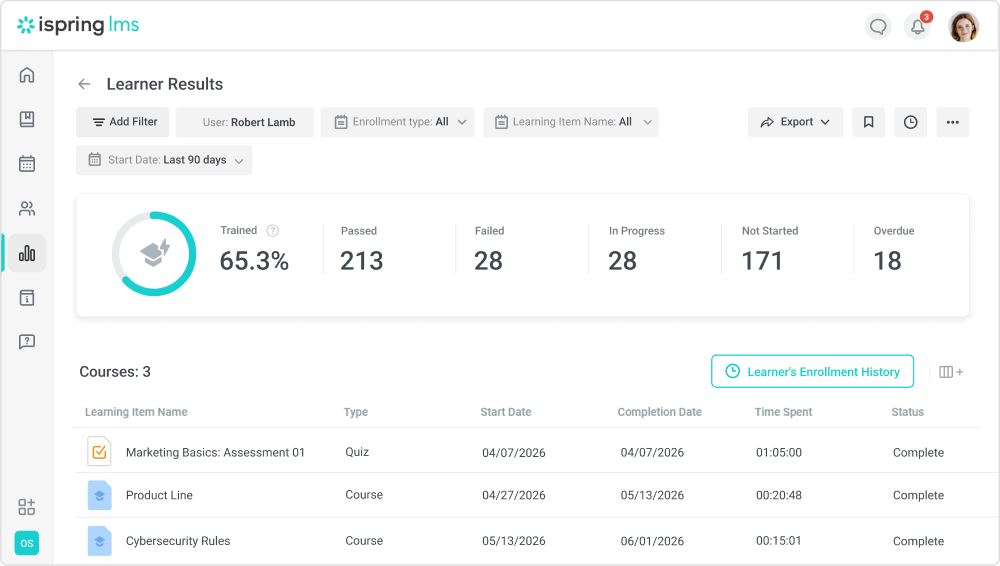The width and height of the screenshot is (1000, 566).
Task: Open the chat messages bubble icon
Action: pos(878,27)
